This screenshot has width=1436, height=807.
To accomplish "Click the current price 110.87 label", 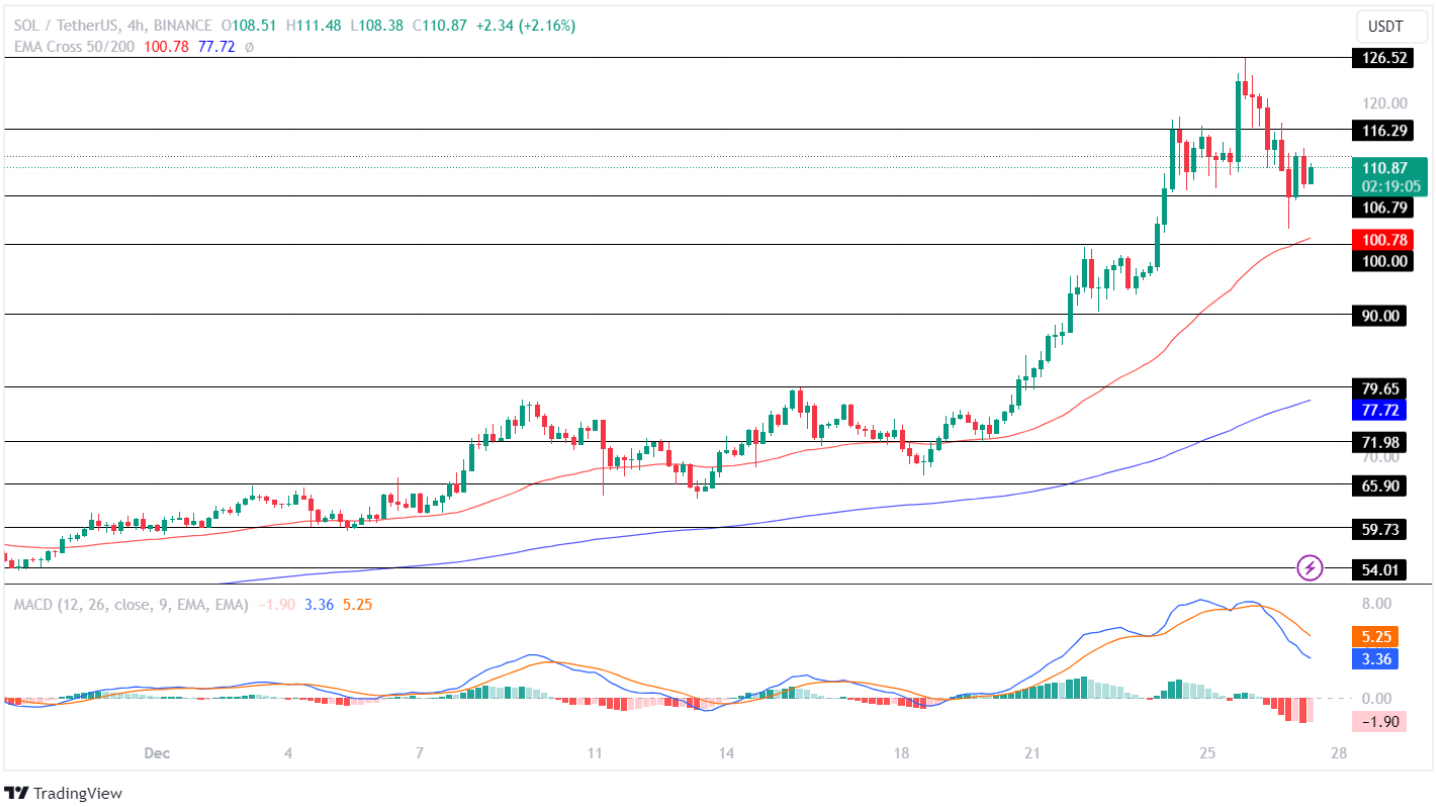I will point(1384,168).
